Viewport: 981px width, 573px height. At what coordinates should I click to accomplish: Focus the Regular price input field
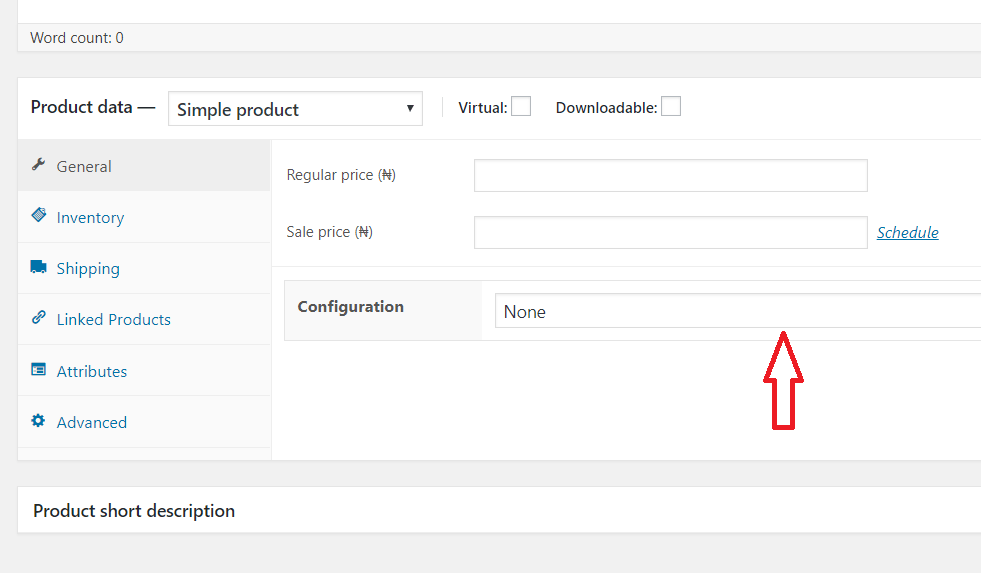[671, 175]
